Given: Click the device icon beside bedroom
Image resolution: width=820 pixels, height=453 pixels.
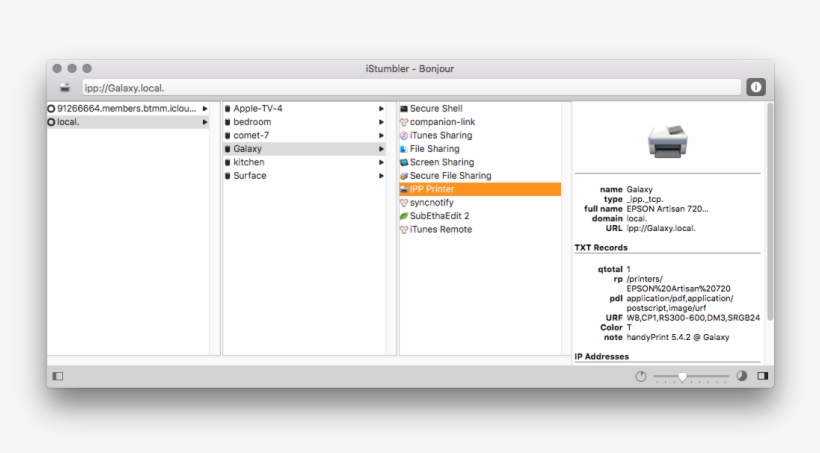Looking at the screenshot, I should [227, 122].
